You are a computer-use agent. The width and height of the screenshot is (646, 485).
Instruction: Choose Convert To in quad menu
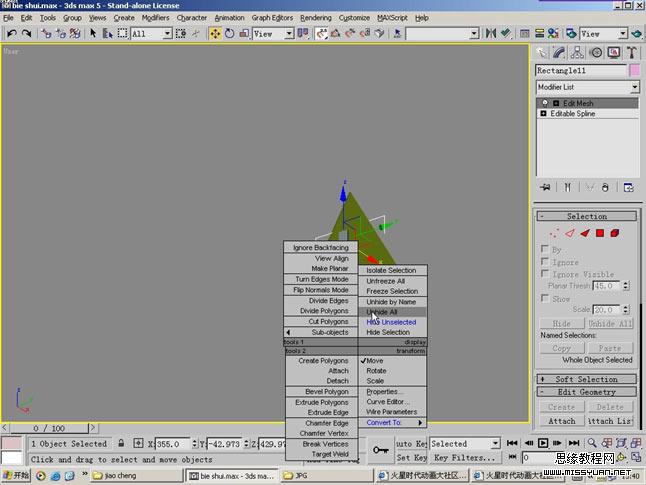pos(392,422)
